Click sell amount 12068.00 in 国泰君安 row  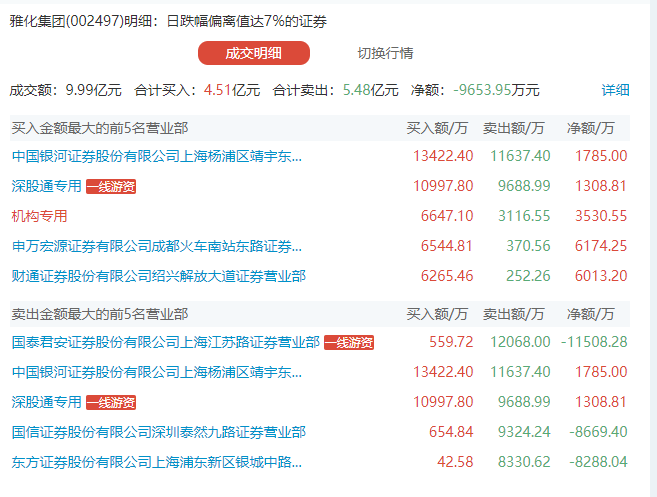click(520, 342)
